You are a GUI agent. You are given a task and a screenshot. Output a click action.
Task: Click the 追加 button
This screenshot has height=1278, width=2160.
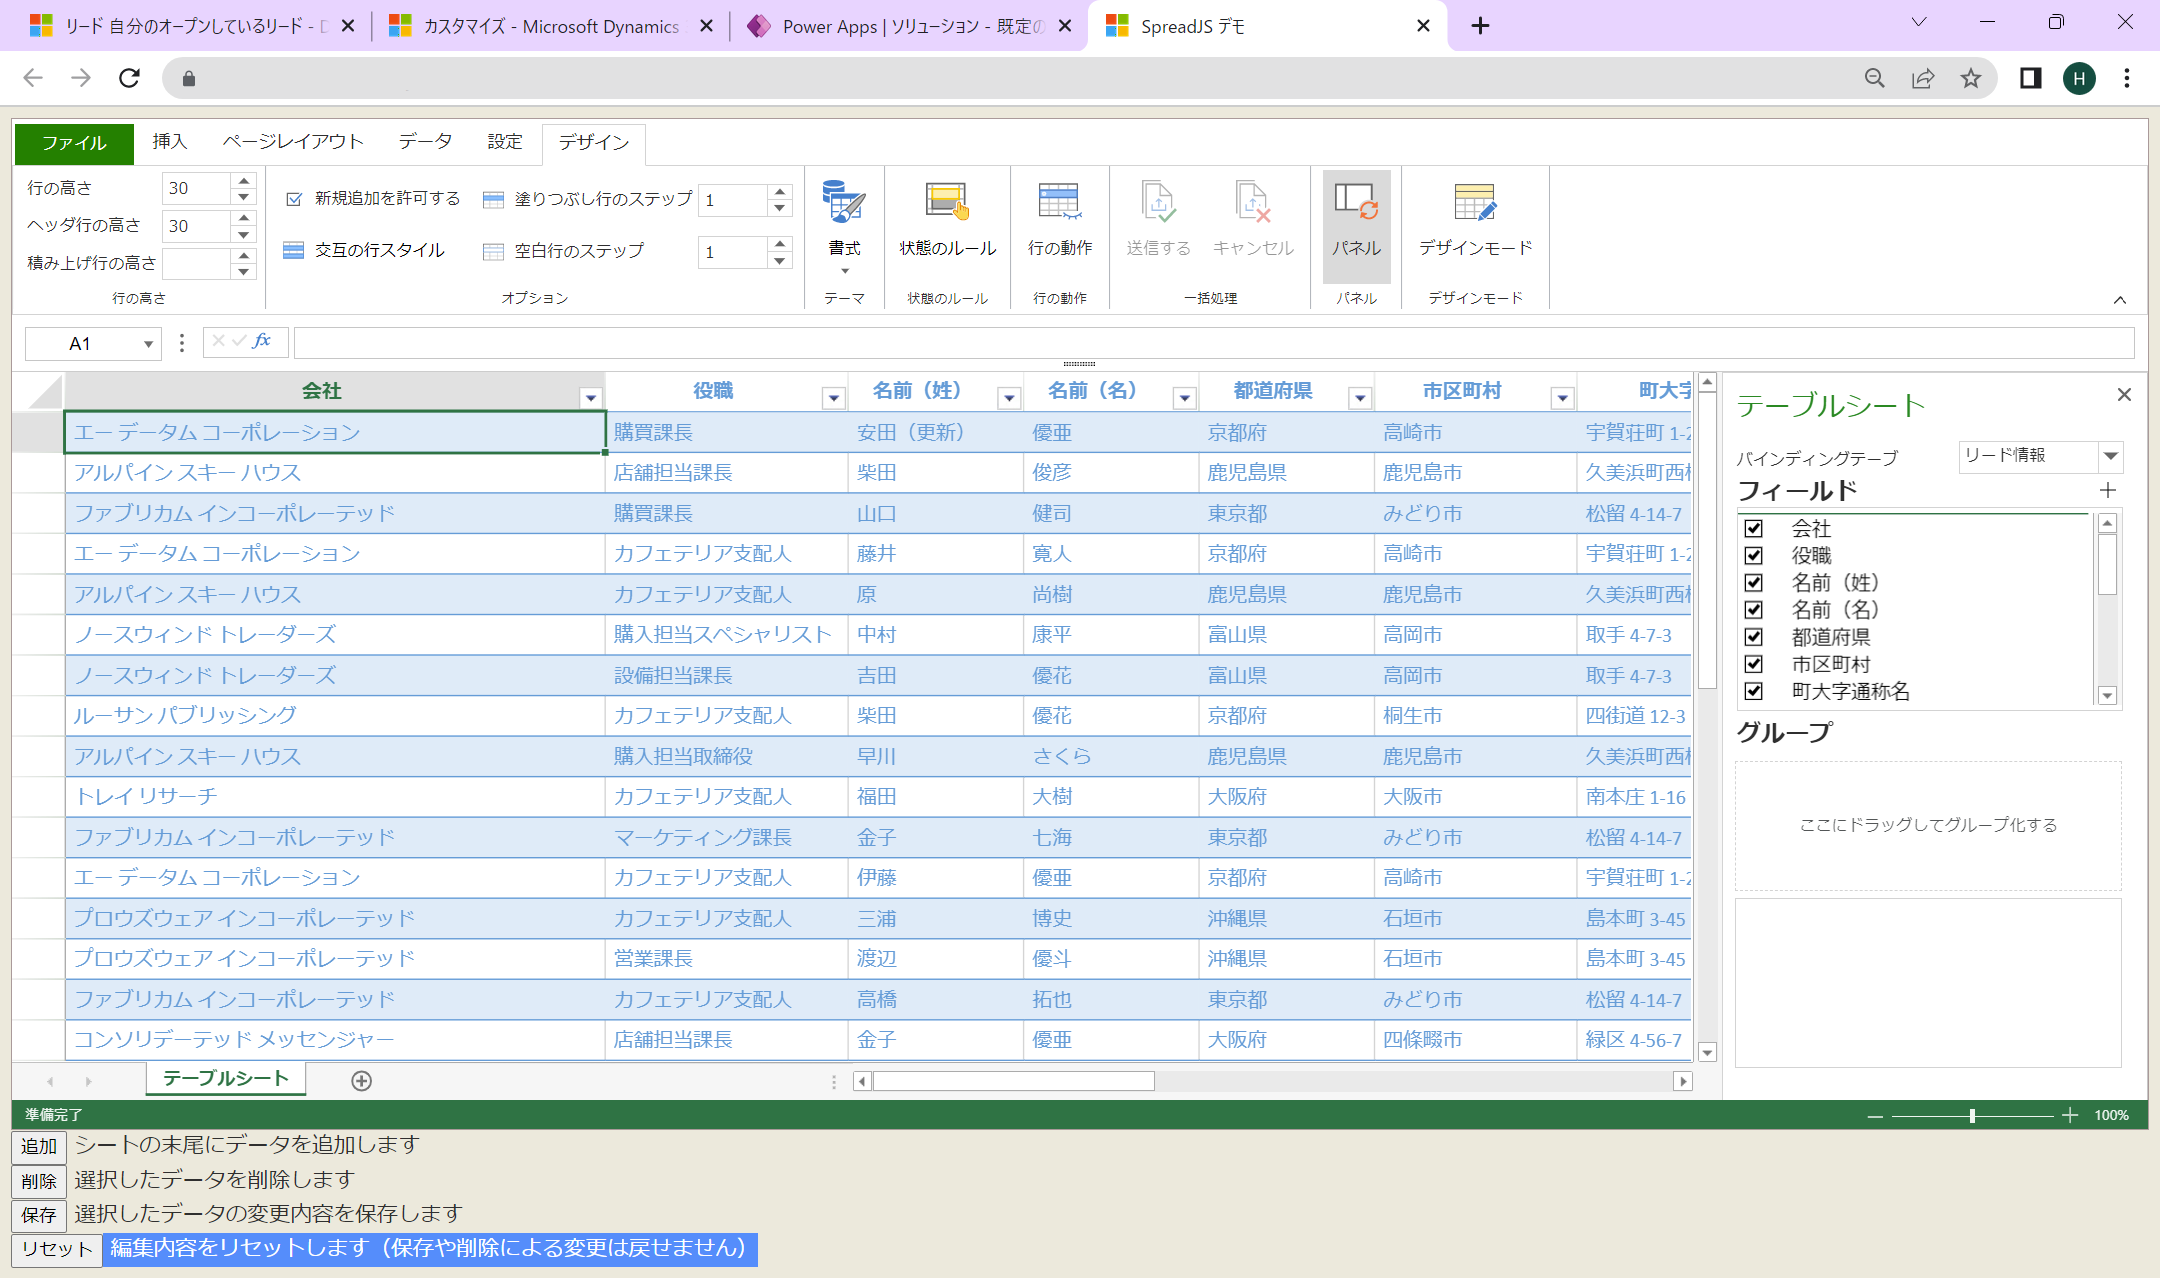point(39,1146)
